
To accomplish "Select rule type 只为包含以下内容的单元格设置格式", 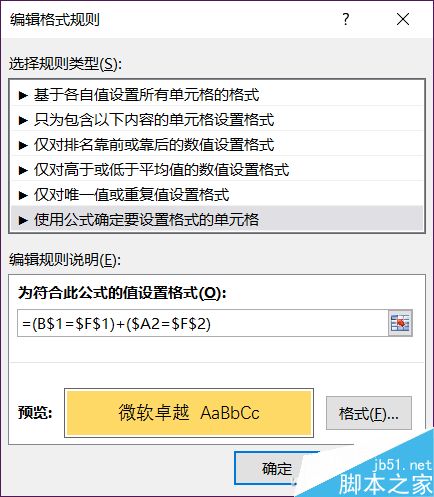I will (x=217, y=120).
